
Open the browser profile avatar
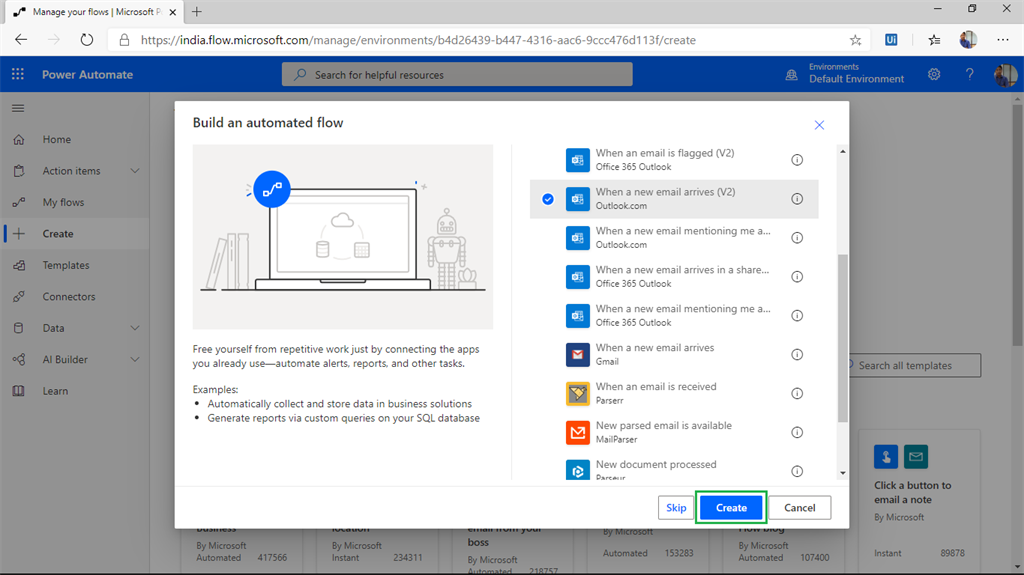(968, 40)
